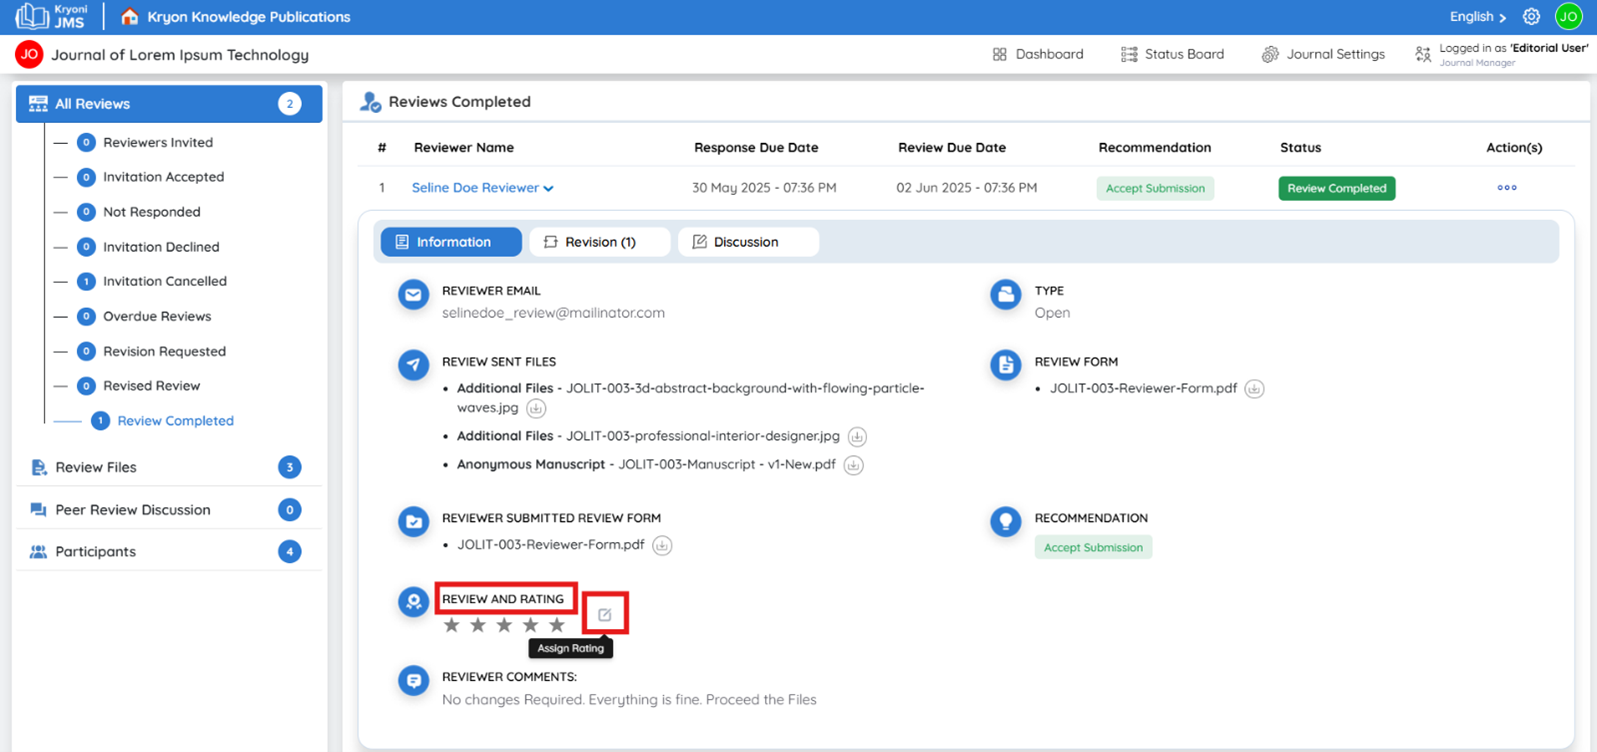
Task: Click the Type folder icon
Action: point(1005,295)
